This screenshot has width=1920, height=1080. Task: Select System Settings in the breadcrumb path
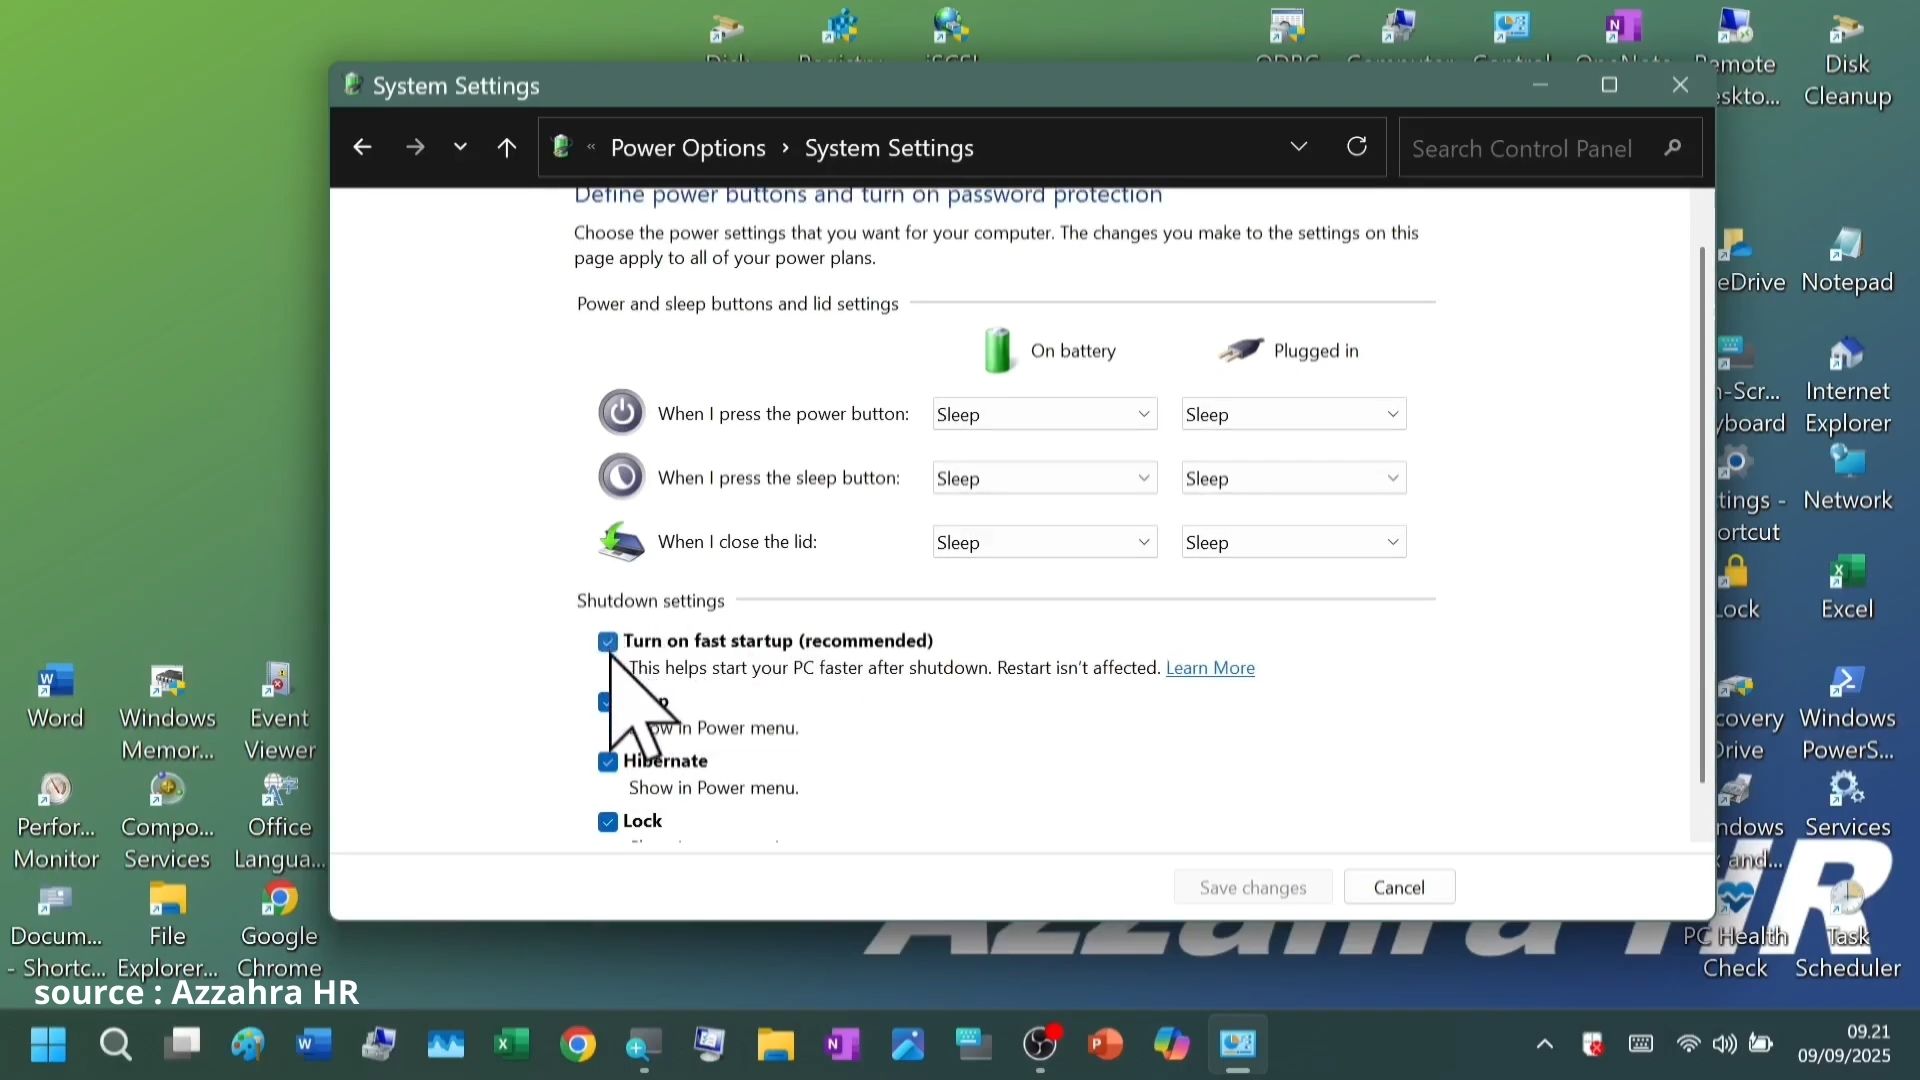889,148
